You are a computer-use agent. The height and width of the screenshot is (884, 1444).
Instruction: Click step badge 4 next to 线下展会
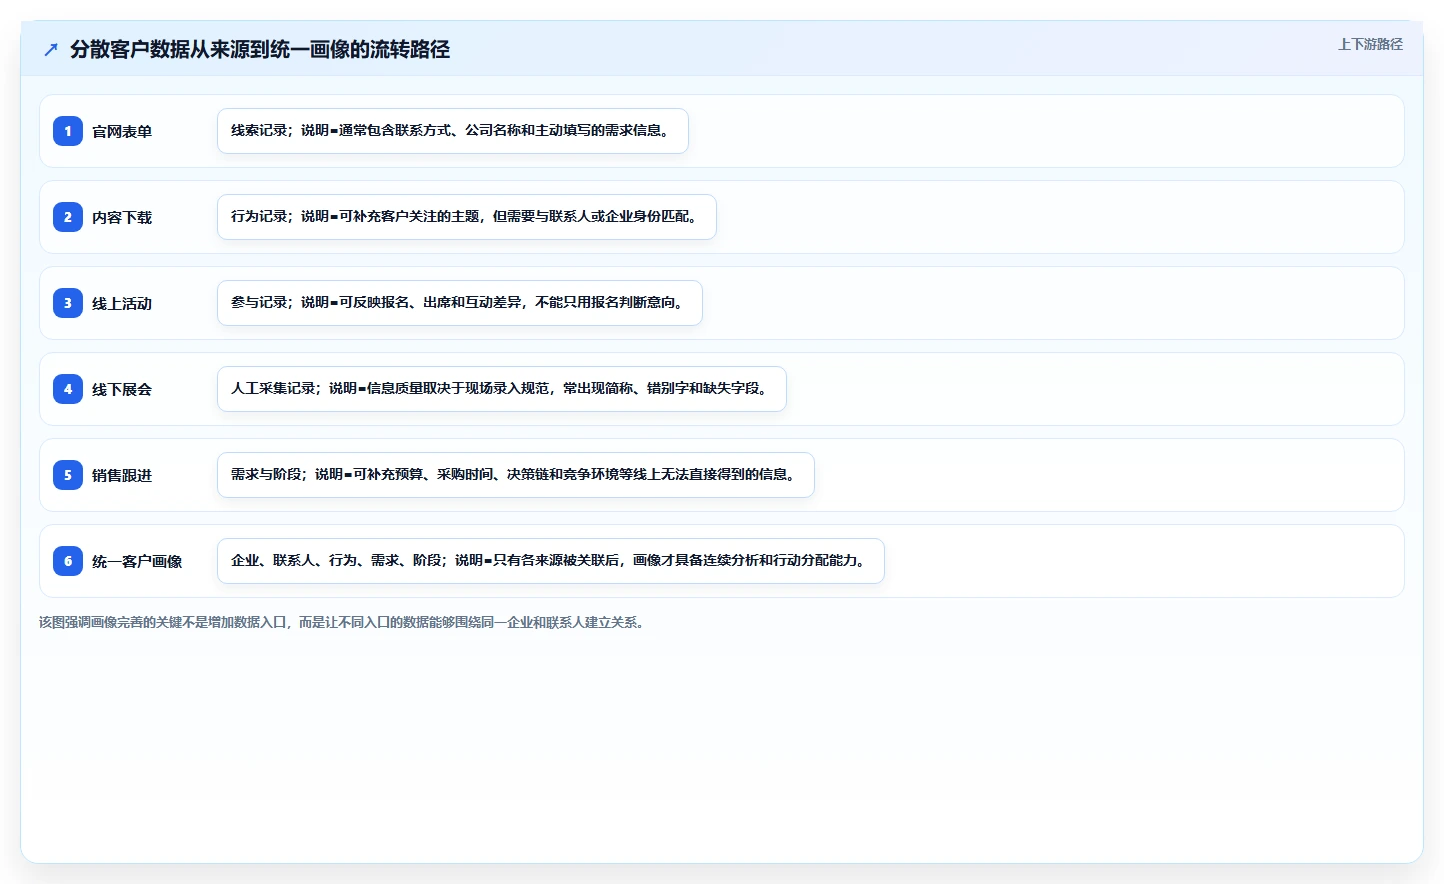(x=68, y=389)
